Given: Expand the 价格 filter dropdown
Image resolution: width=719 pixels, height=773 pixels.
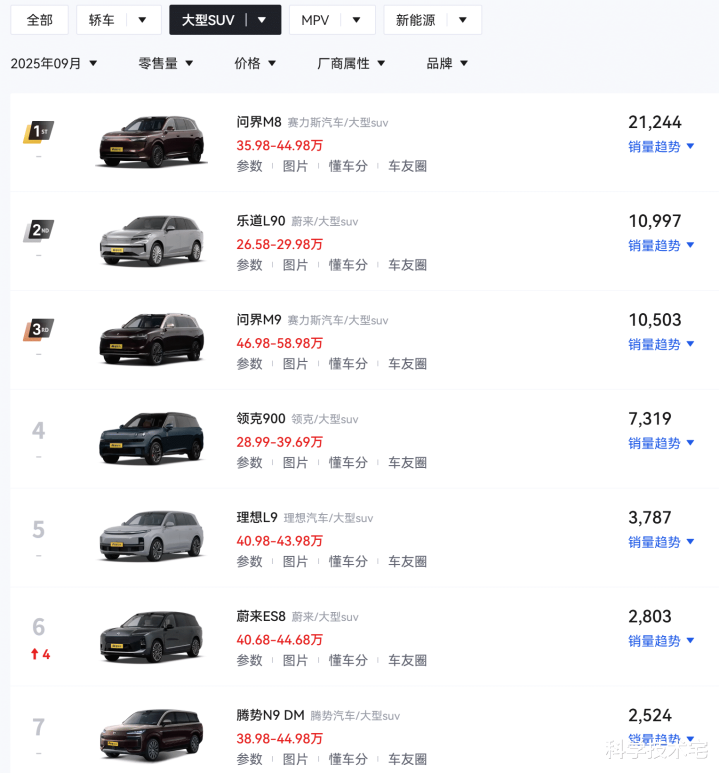Looking at the screenshot, I should pyautogui.click(x=255, y=63).
